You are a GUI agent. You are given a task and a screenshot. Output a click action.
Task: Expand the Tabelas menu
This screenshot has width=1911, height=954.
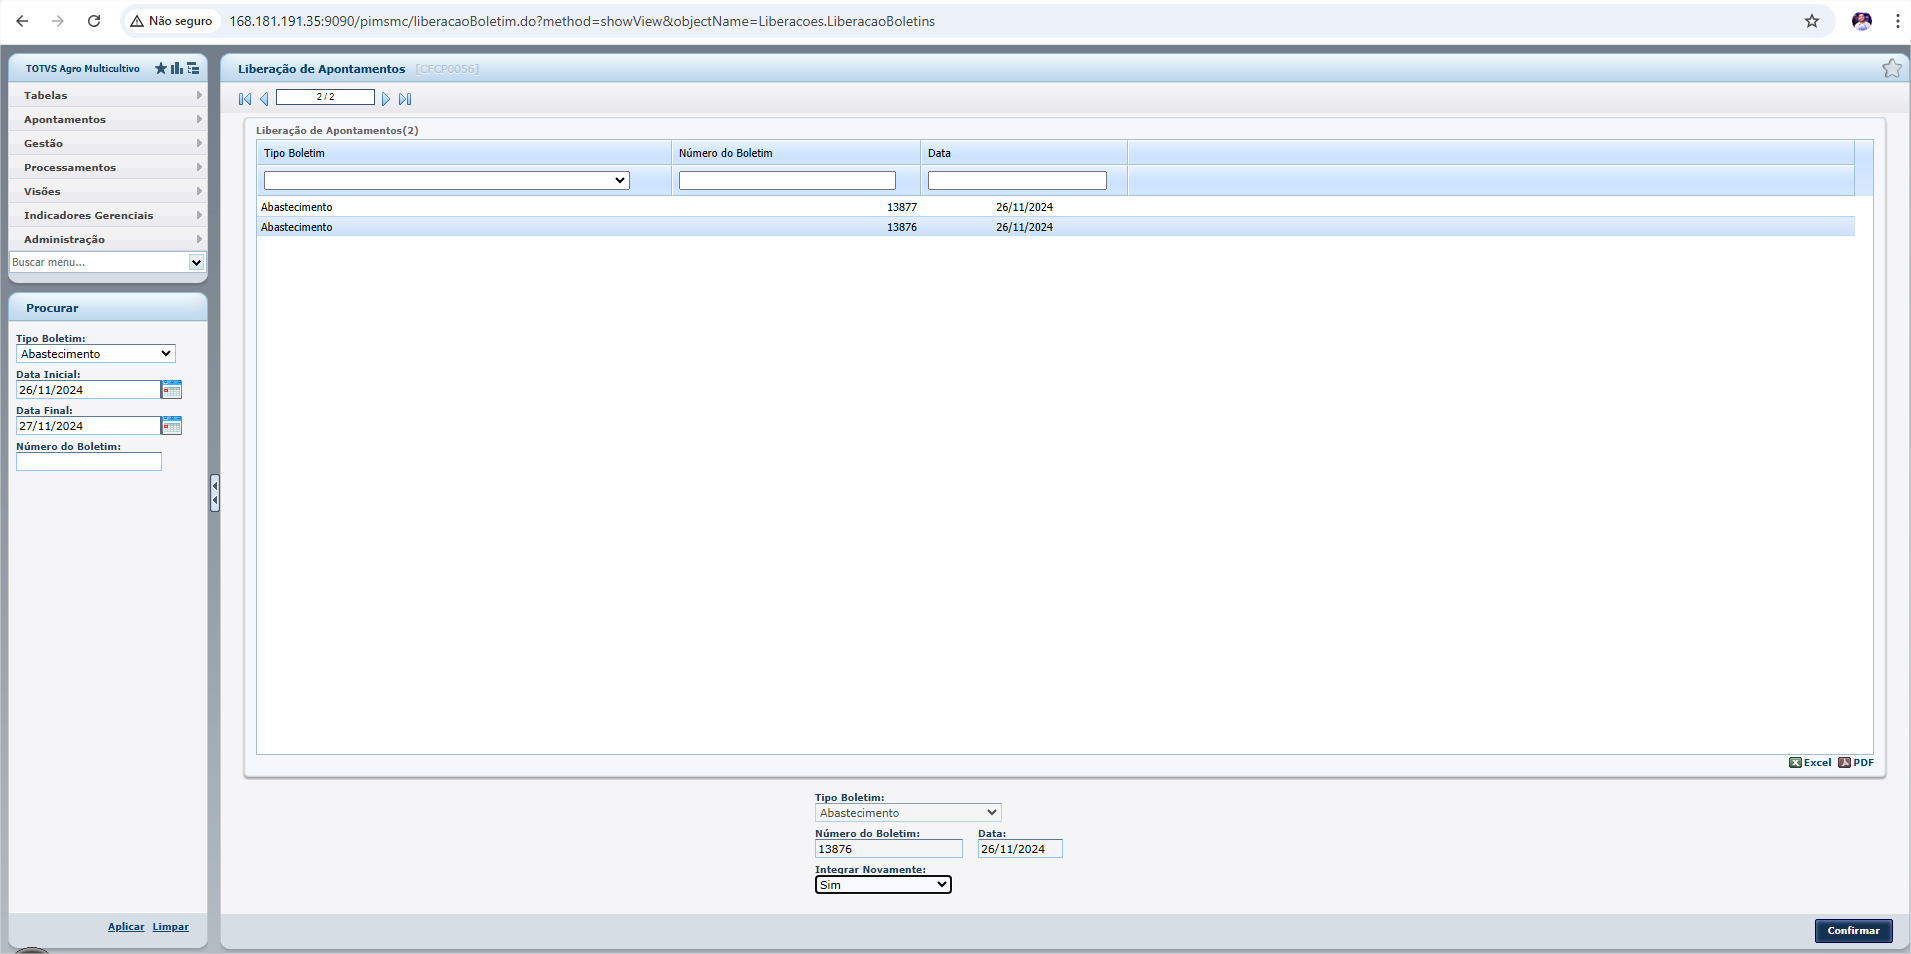[x=108, y=95]
